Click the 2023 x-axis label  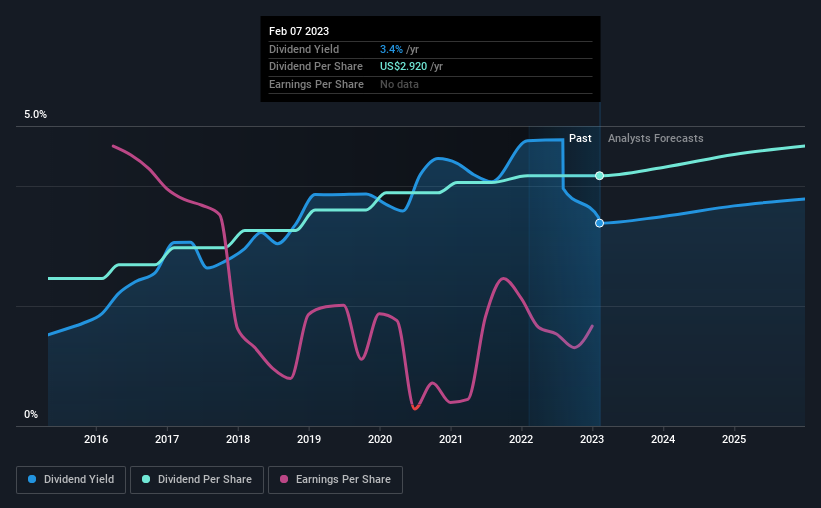[x=592, y=439]
